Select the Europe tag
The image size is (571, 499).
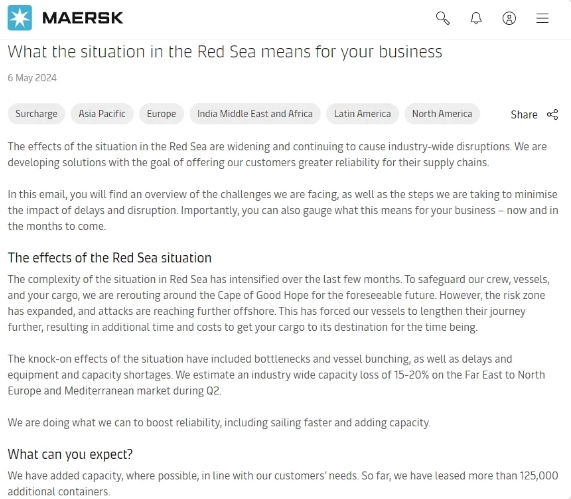tap(161, 114)
